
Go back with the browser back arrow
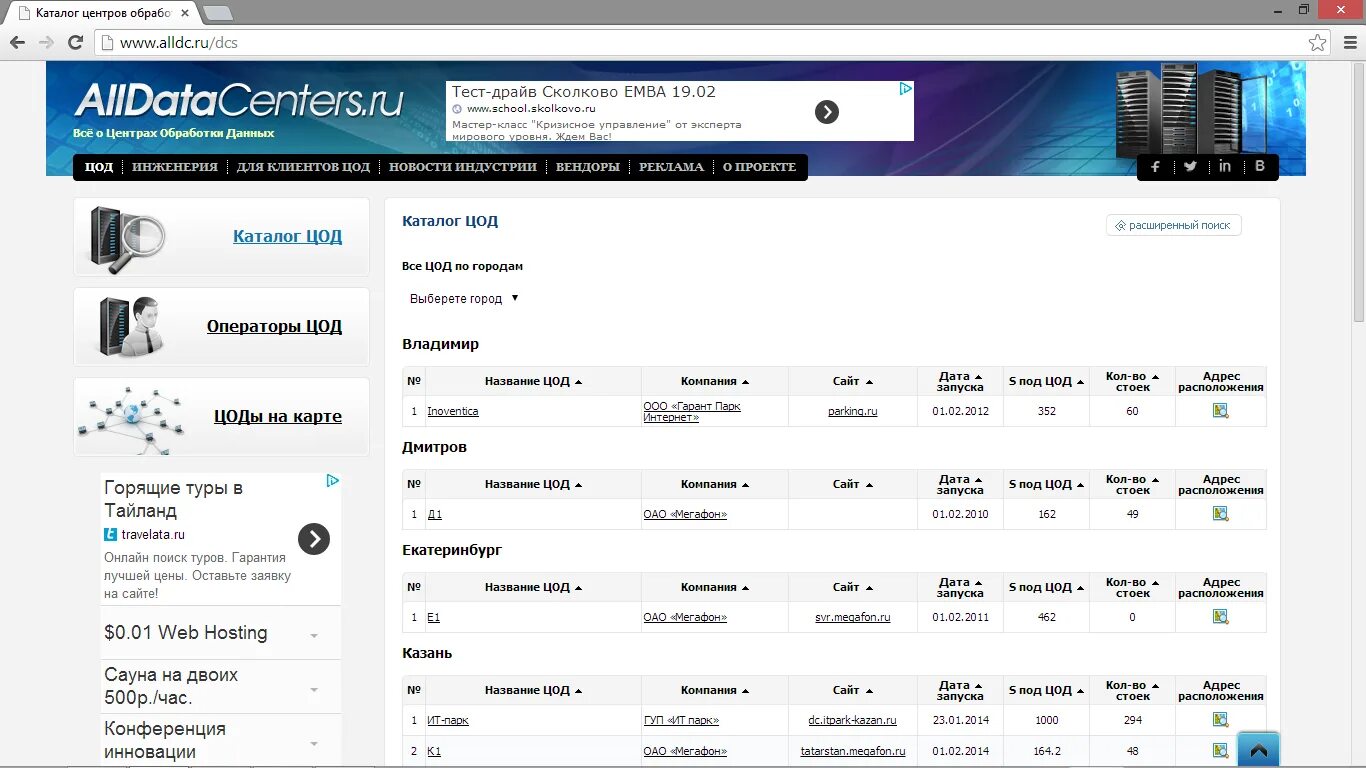[17, 42]
